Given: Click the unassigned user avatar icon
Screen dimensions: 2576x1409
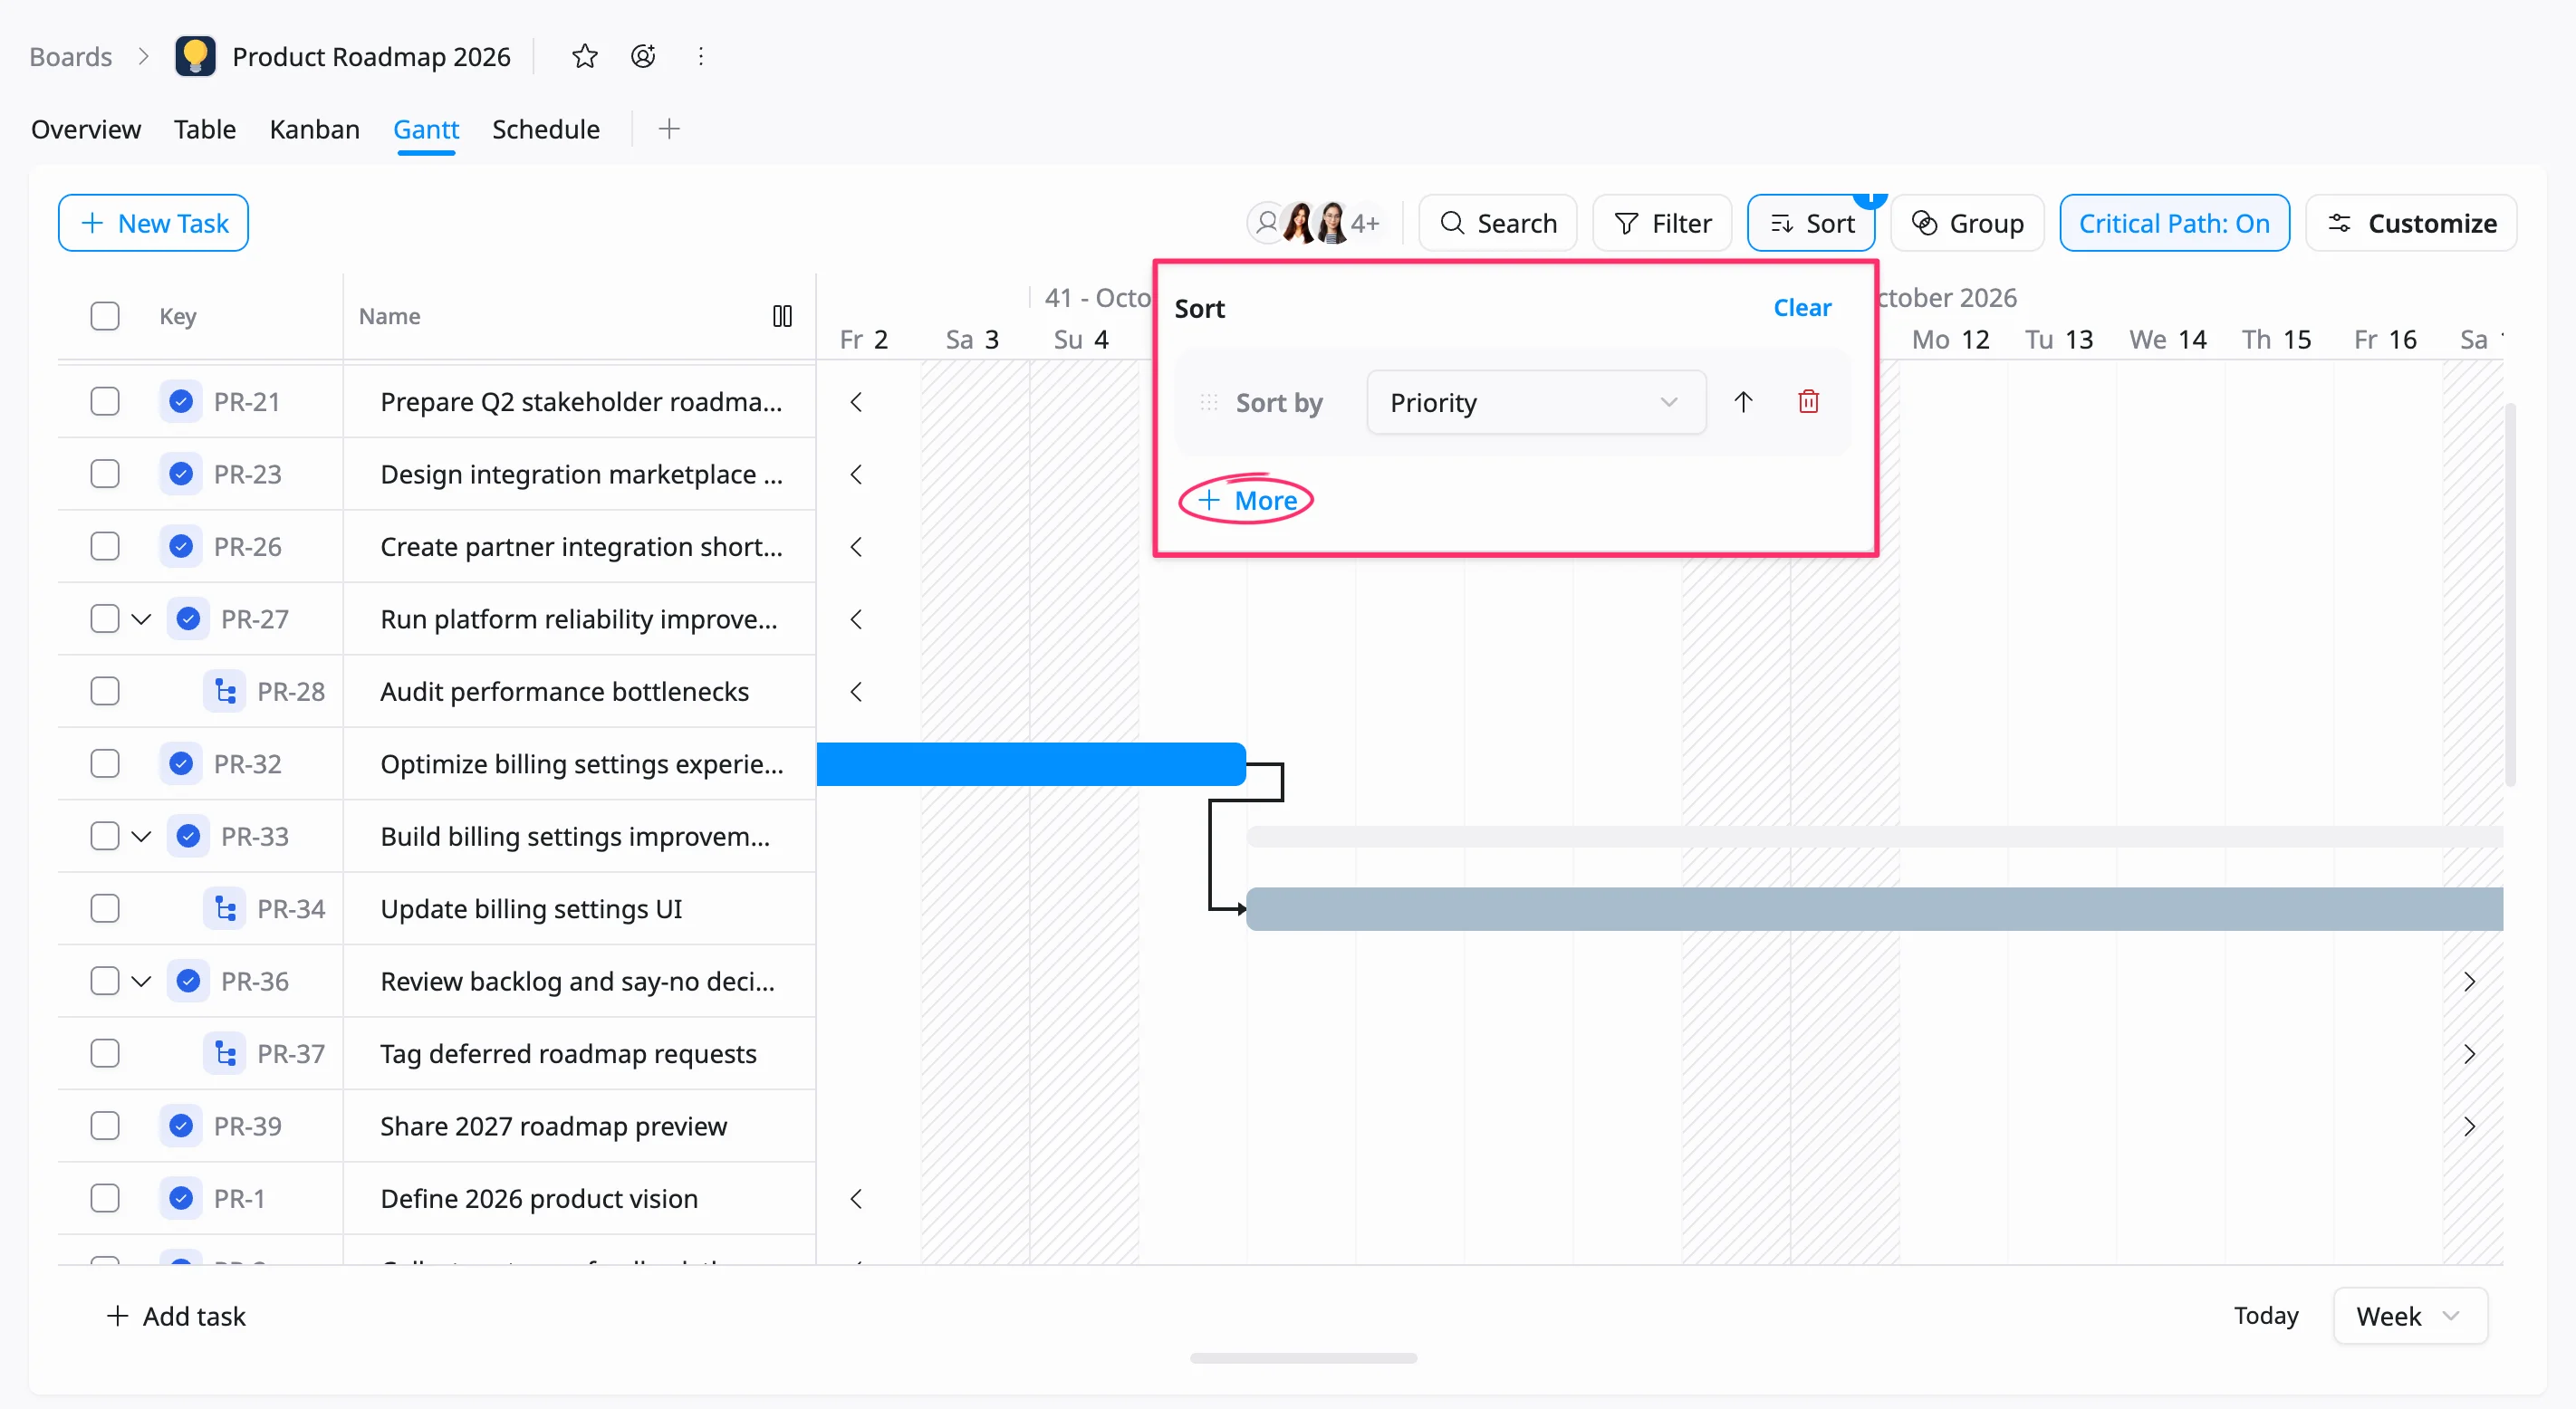Looking at the screenshot, I should coord(1267,223).
